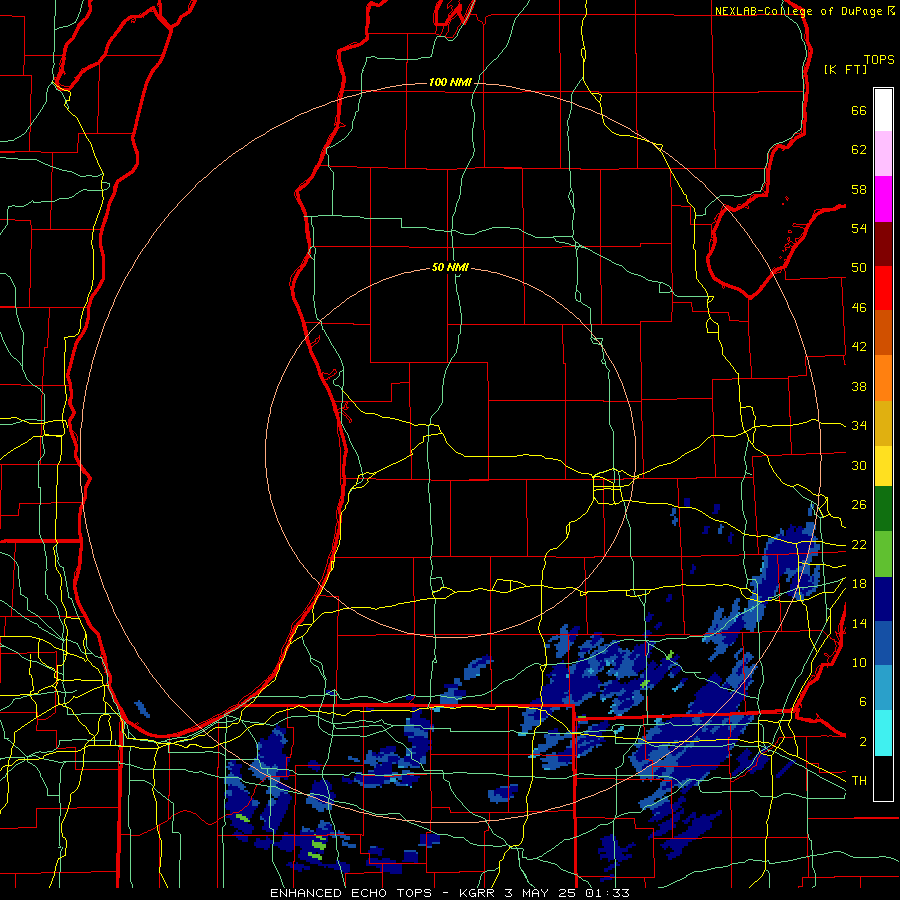Click the light pink legend swatch
Viewport: 900px width, 900px height.
(x=883, y=153)
